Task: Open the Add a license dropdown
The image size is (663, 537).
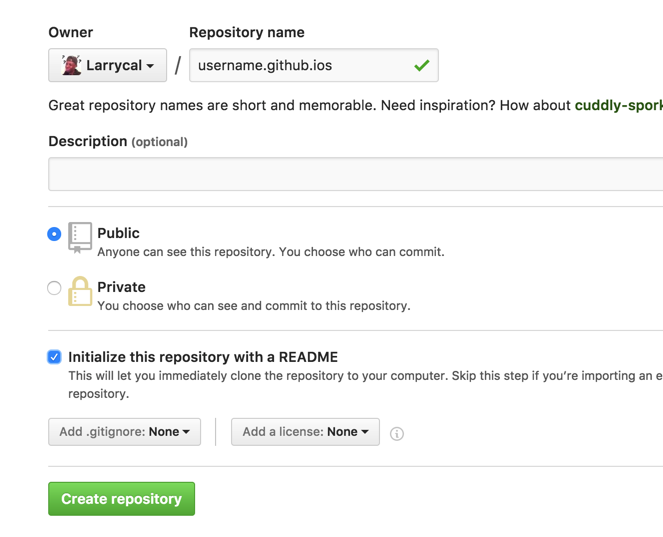Action: tap(305, 432)
